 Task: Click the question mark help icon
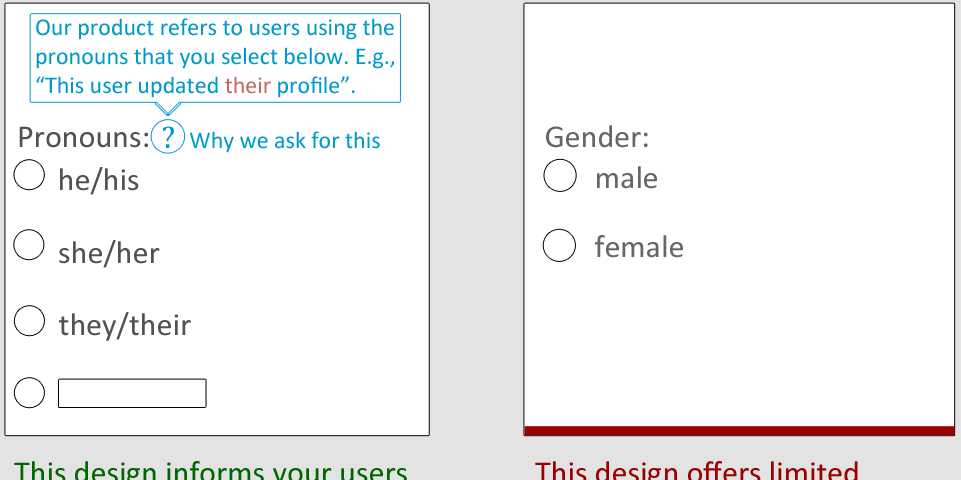[x=167, y=136]
